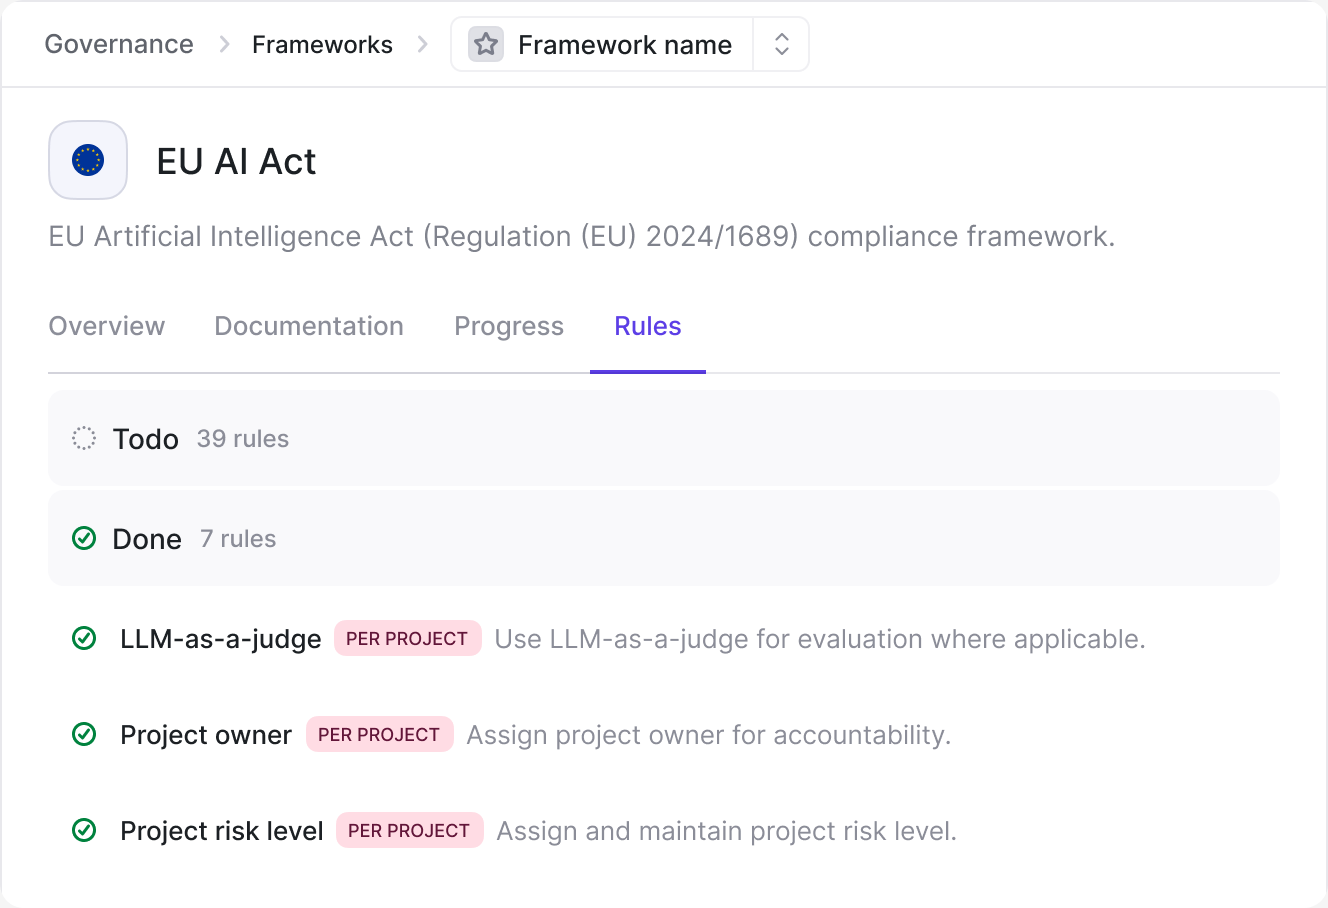Open the LLM-as-a-judge rule

click(221, 638)
